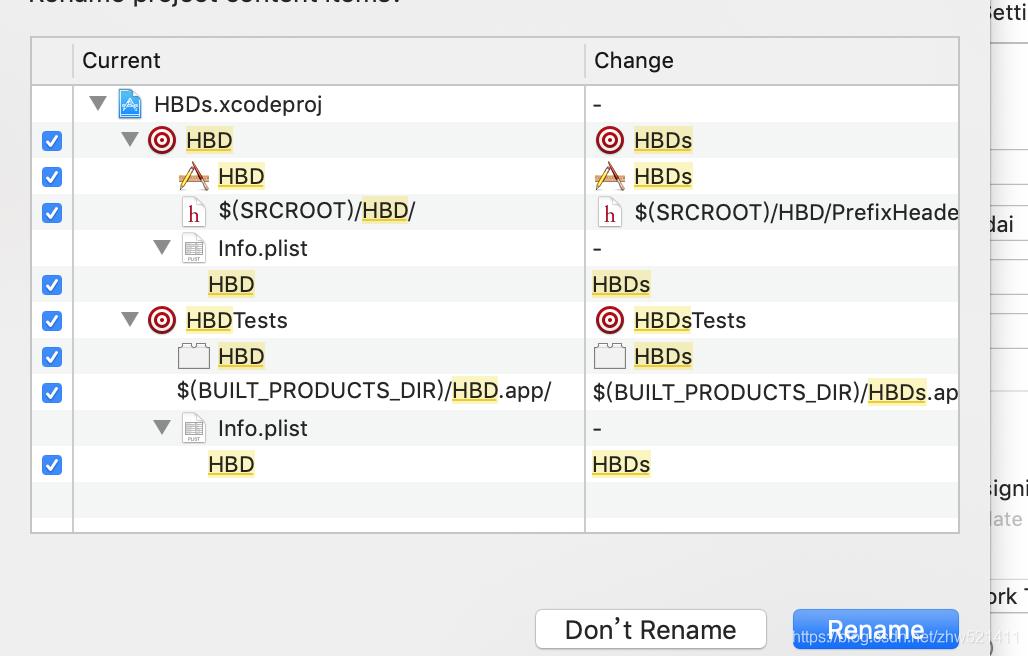Click the first Info.plist file icon
Image resolution: width=1028 pixels, height=656 pixels.
click(194, 248)
